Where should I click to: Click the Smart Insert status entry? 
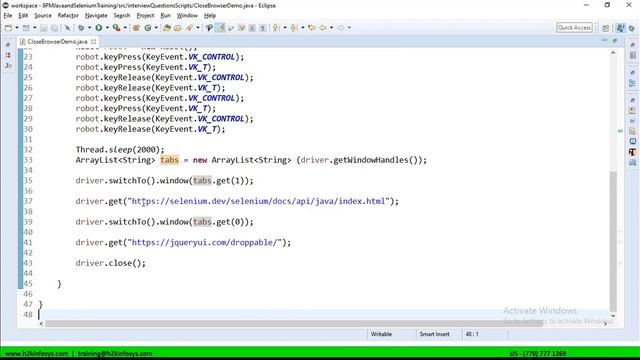(x=434, y=334)
